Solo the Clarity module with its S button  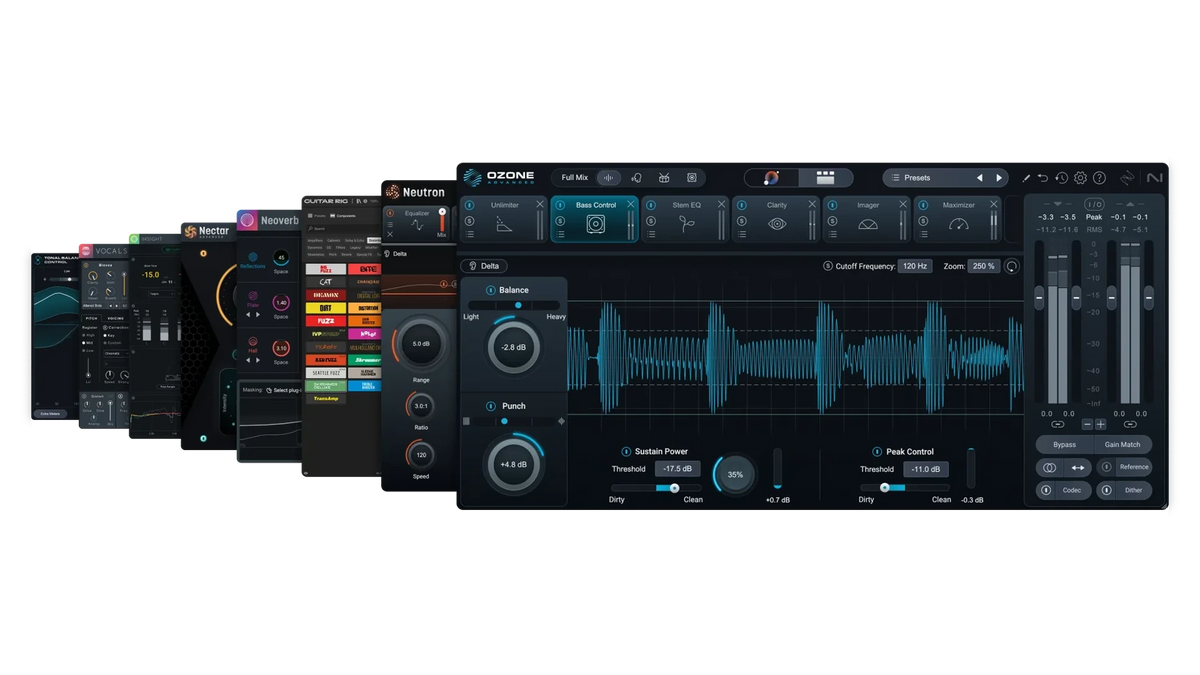pyautogui.click(x=741, y=221)
